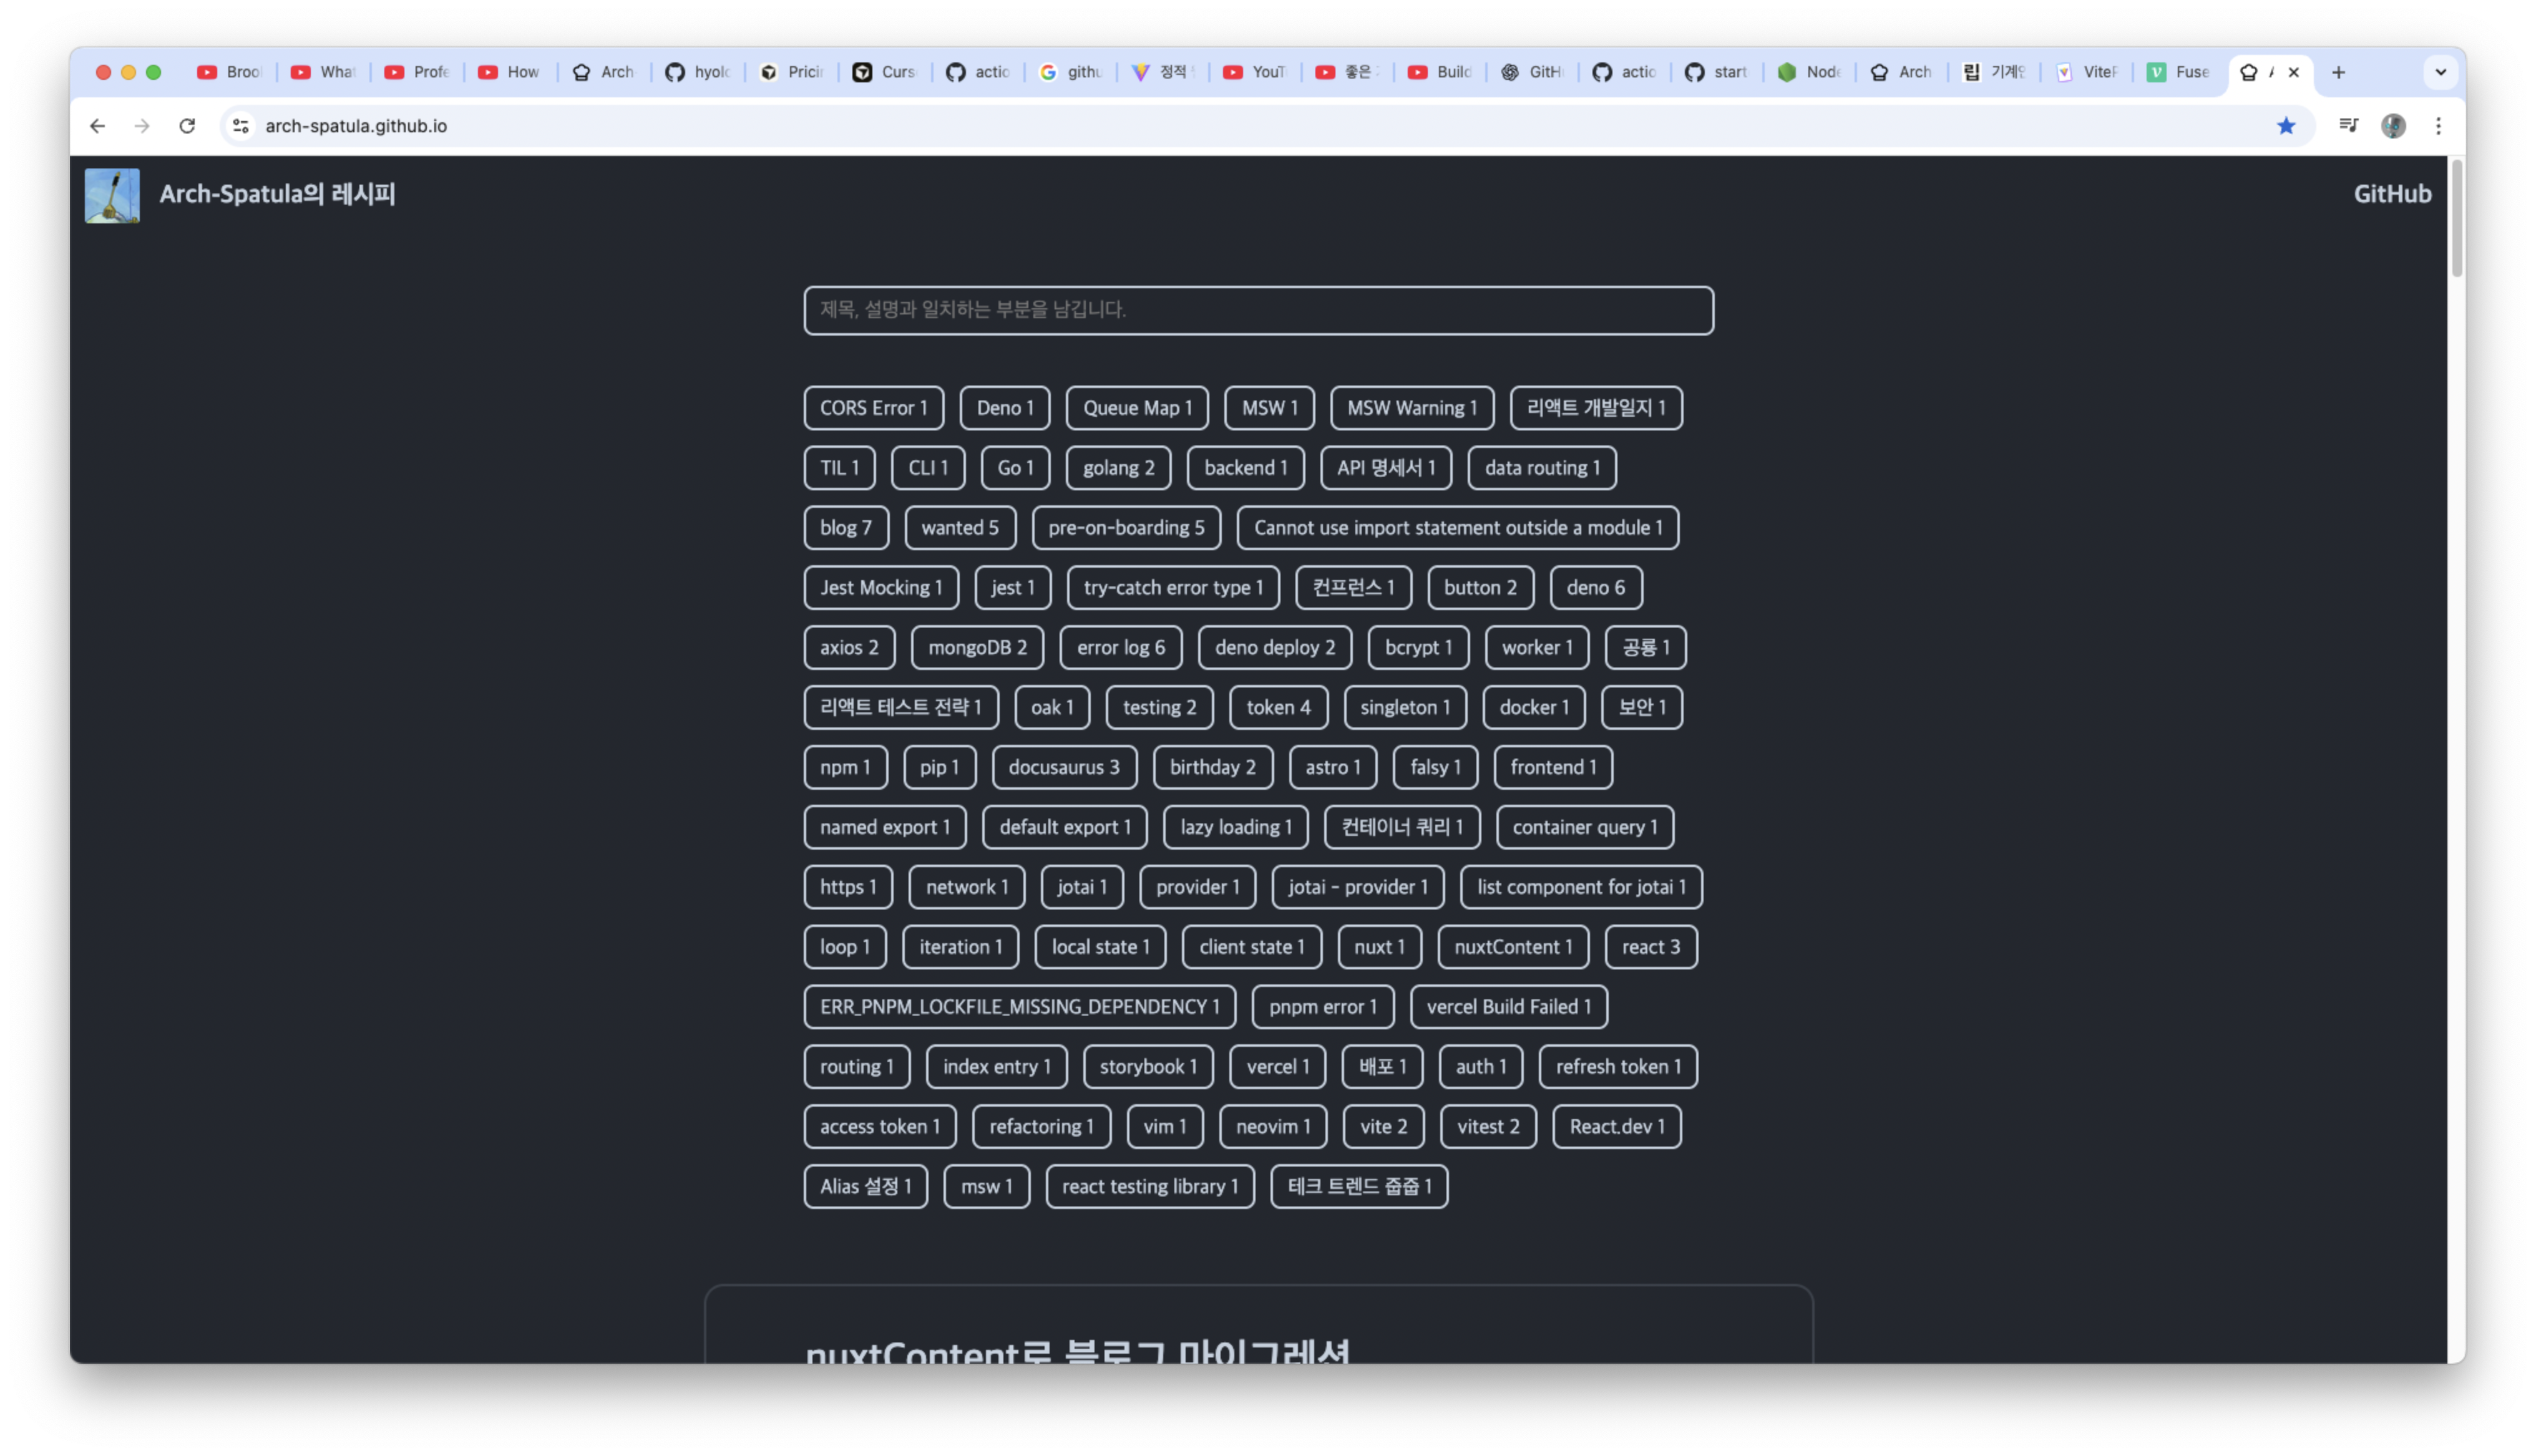Click the media control icon in the toolbar

(x=2348, y=126)
